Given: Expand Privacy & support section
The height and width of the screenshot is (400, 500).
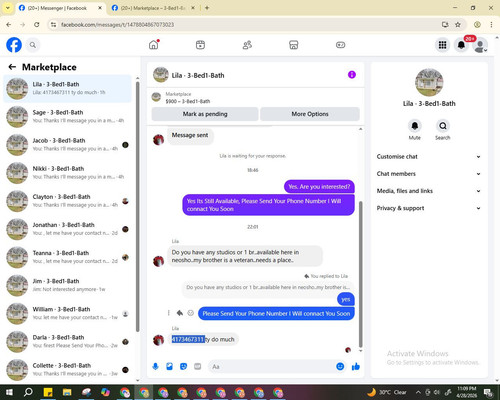Looking at the screenshot, I should [x=429, y=208].
